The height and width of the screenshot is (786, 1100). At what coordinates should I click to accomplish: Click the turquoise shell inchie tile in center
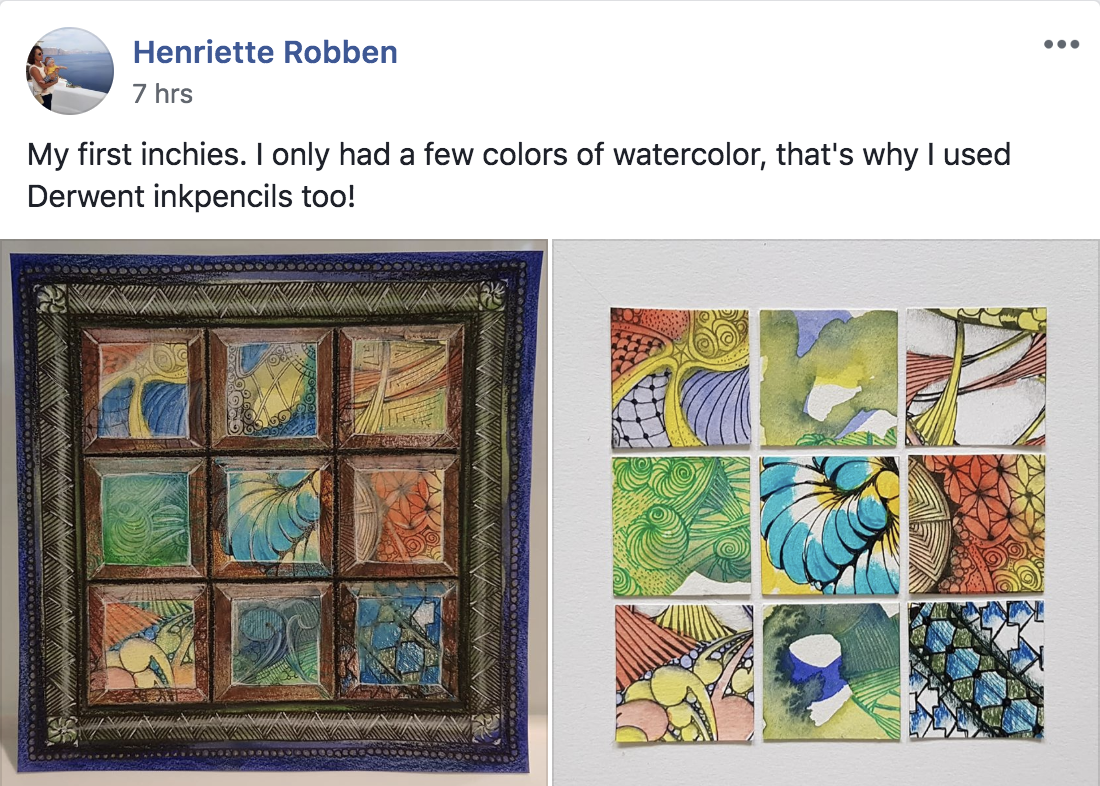point(830,525)
